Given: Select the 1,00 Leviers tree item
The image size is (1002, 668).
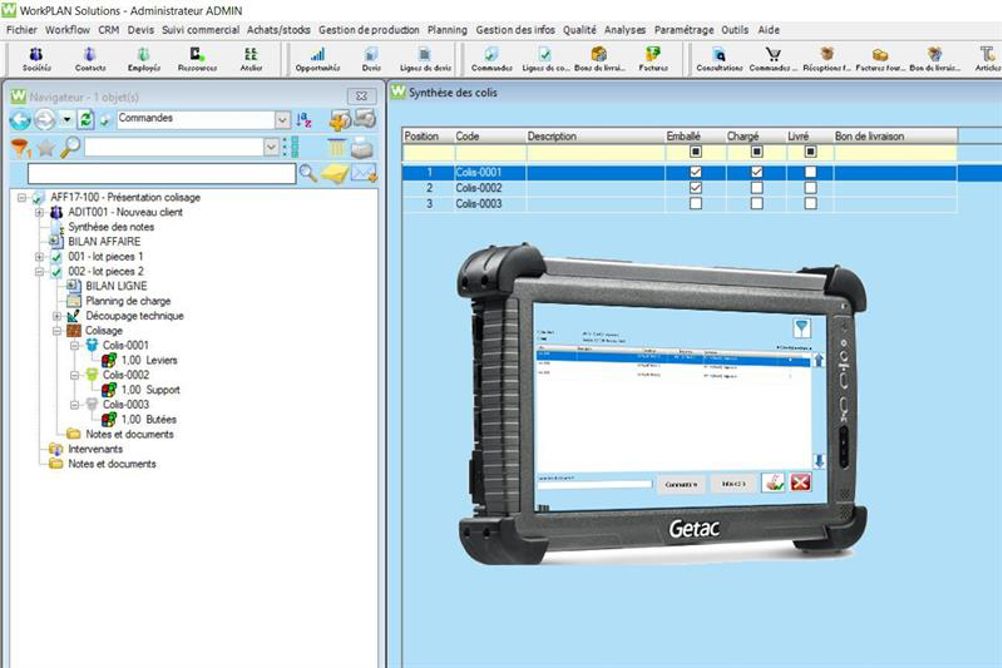Looking at the screenshot, I should (x=149, y=361).
